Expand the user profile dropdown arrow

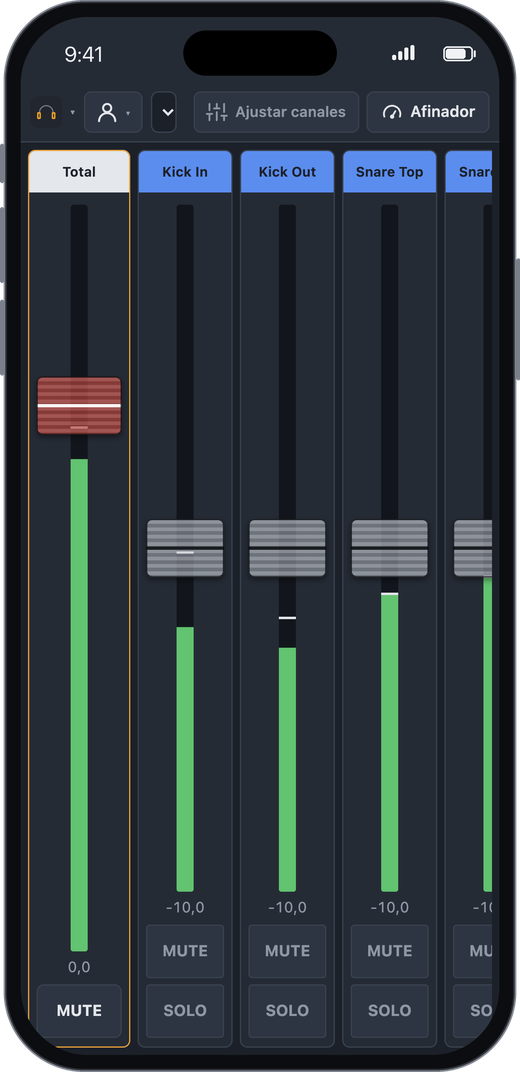[128, 113]
